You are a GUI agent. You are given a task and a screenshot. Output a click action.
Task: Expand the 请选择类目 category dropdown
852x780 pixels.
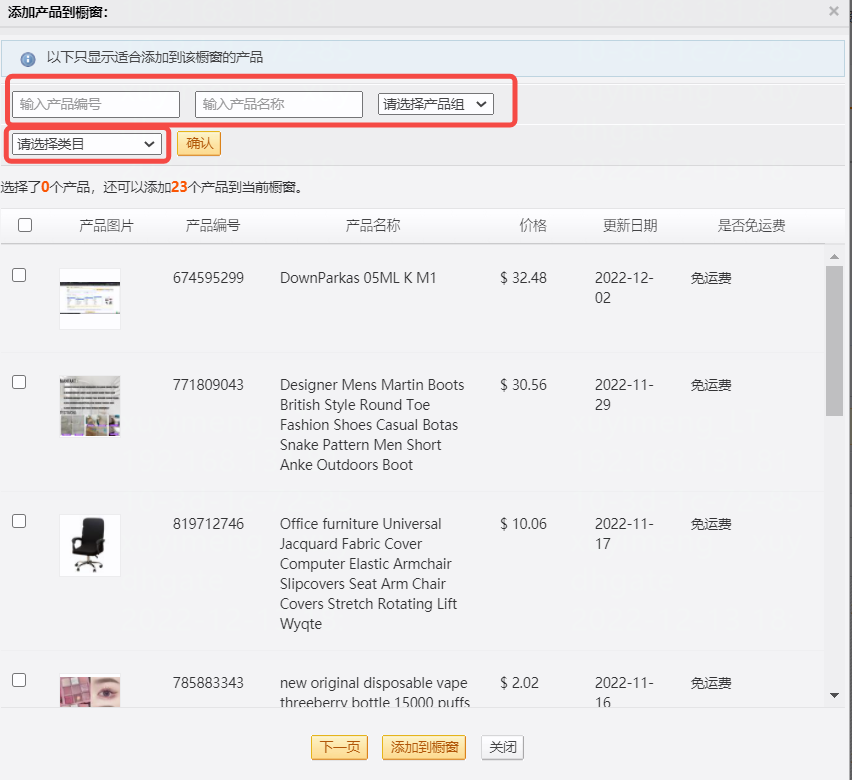tap(86, 144)
